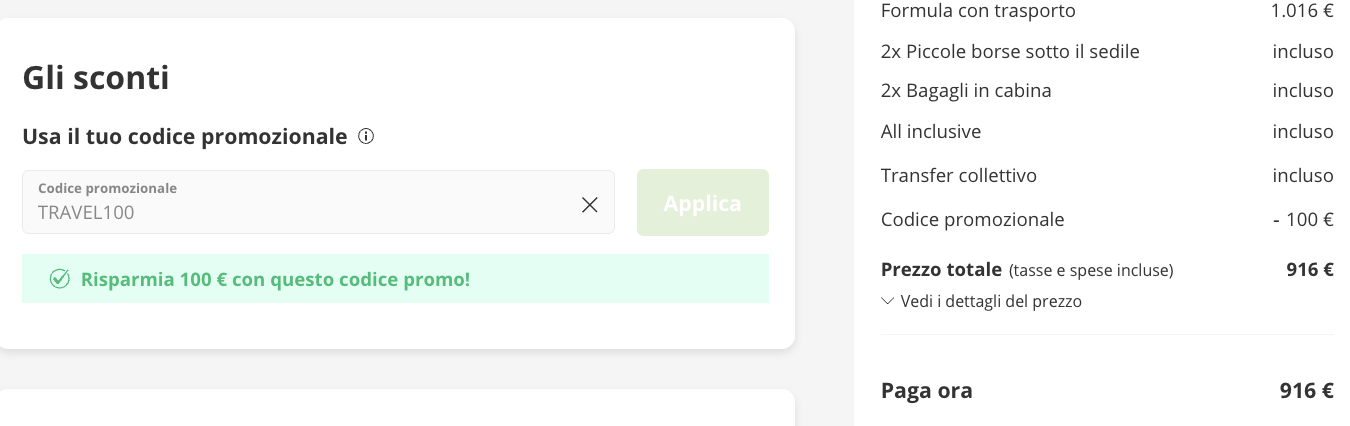Select the Prezzo totale label
This screenshot has height=426, width=1350.
click(941, 269)
